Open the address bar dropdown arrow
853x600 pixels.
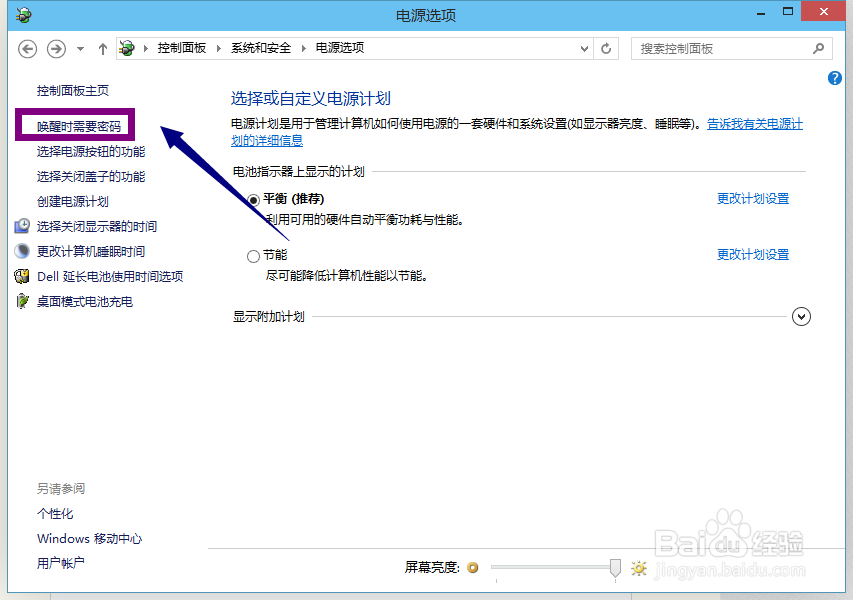582,48
